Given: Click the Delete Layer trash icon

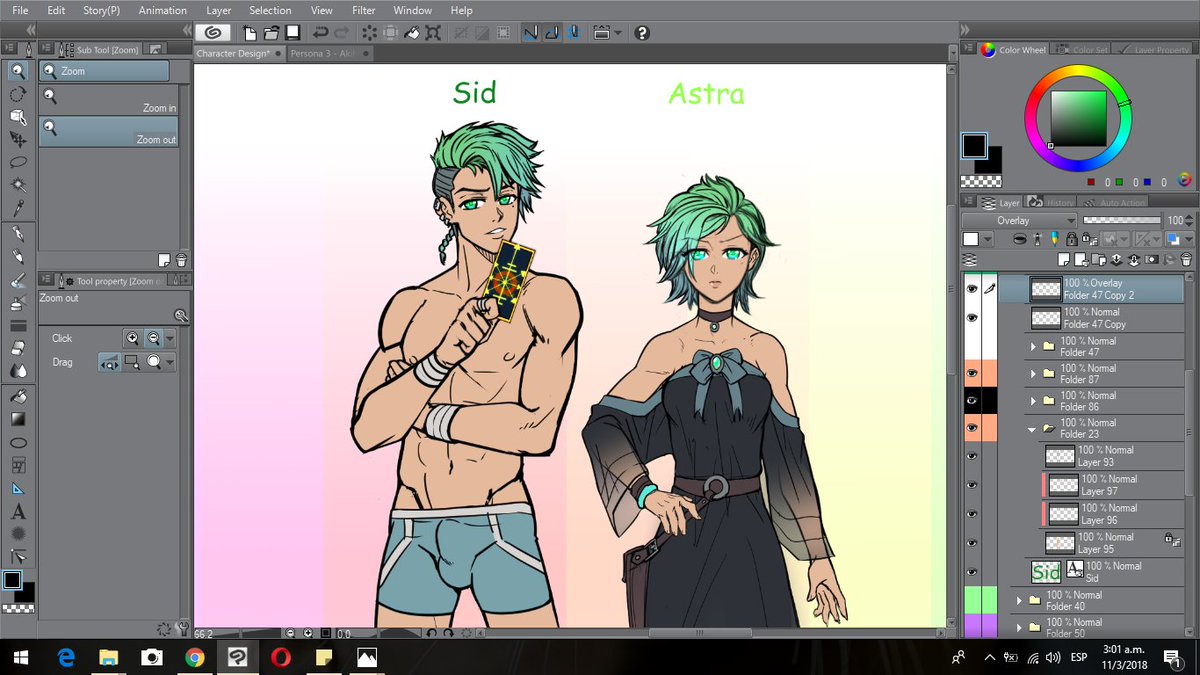Looking at the screenshot, I should tap(1186, 260).
